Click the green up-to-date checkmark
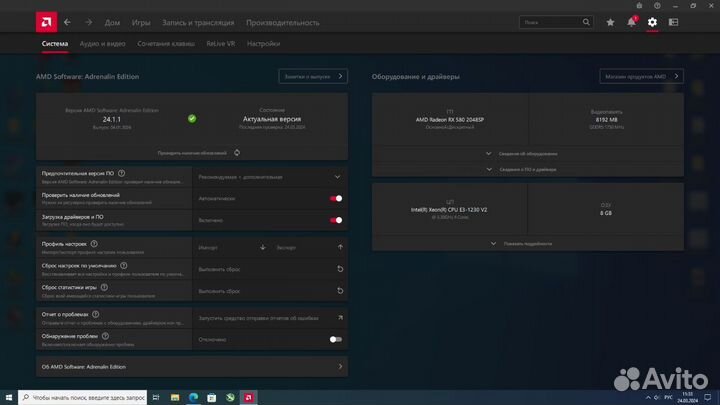 click(192, 118)
